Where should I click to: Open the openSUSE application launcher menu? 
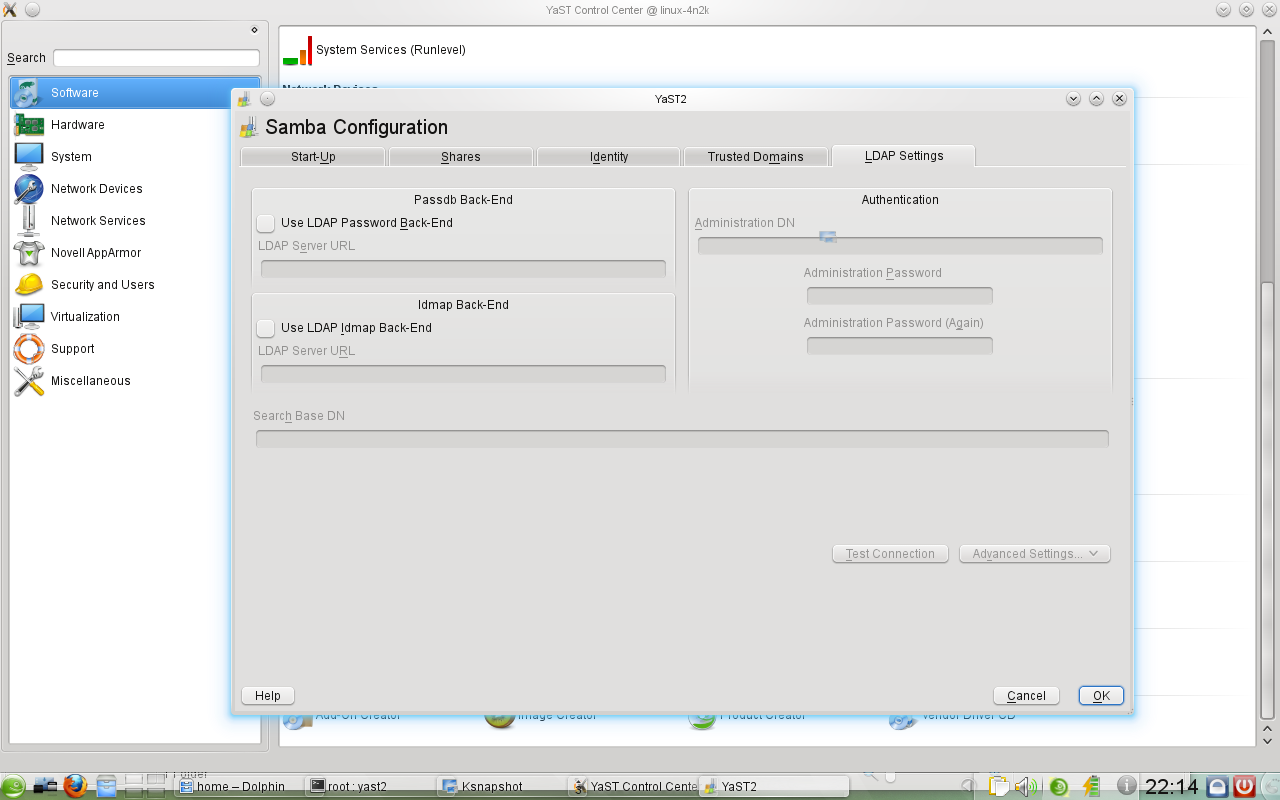click(x=13, y=786)
